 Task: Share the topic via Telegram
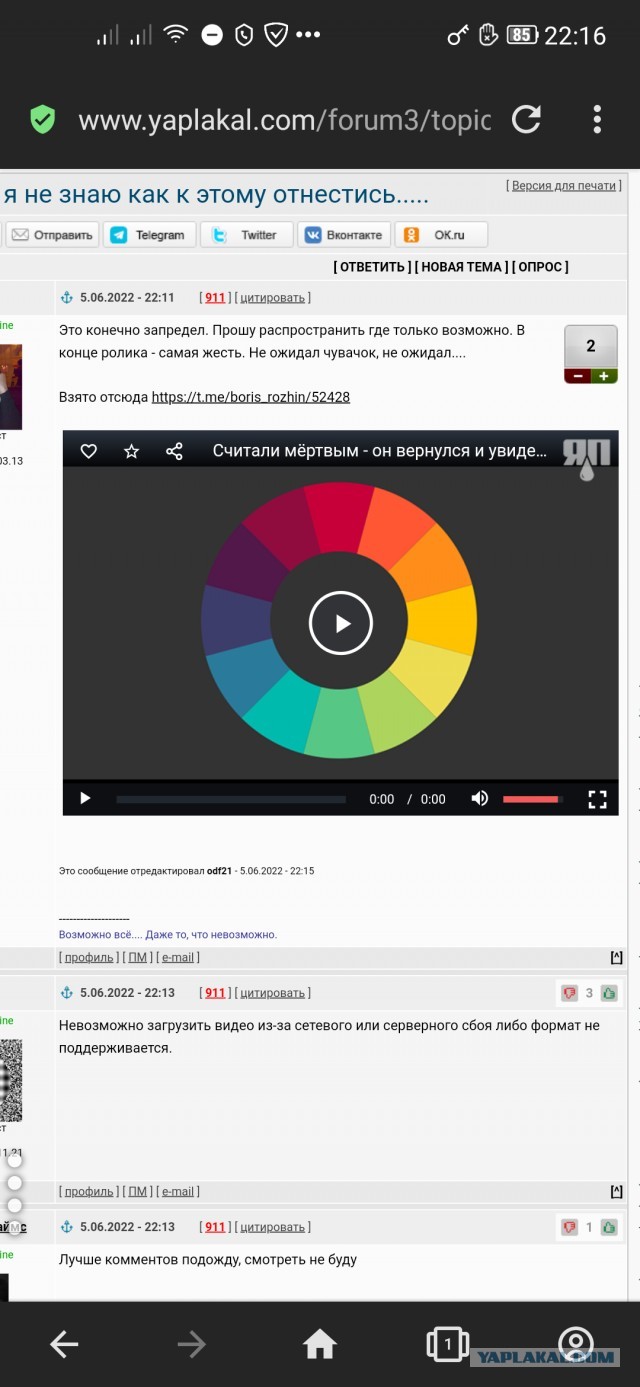(x=148, y=235)
